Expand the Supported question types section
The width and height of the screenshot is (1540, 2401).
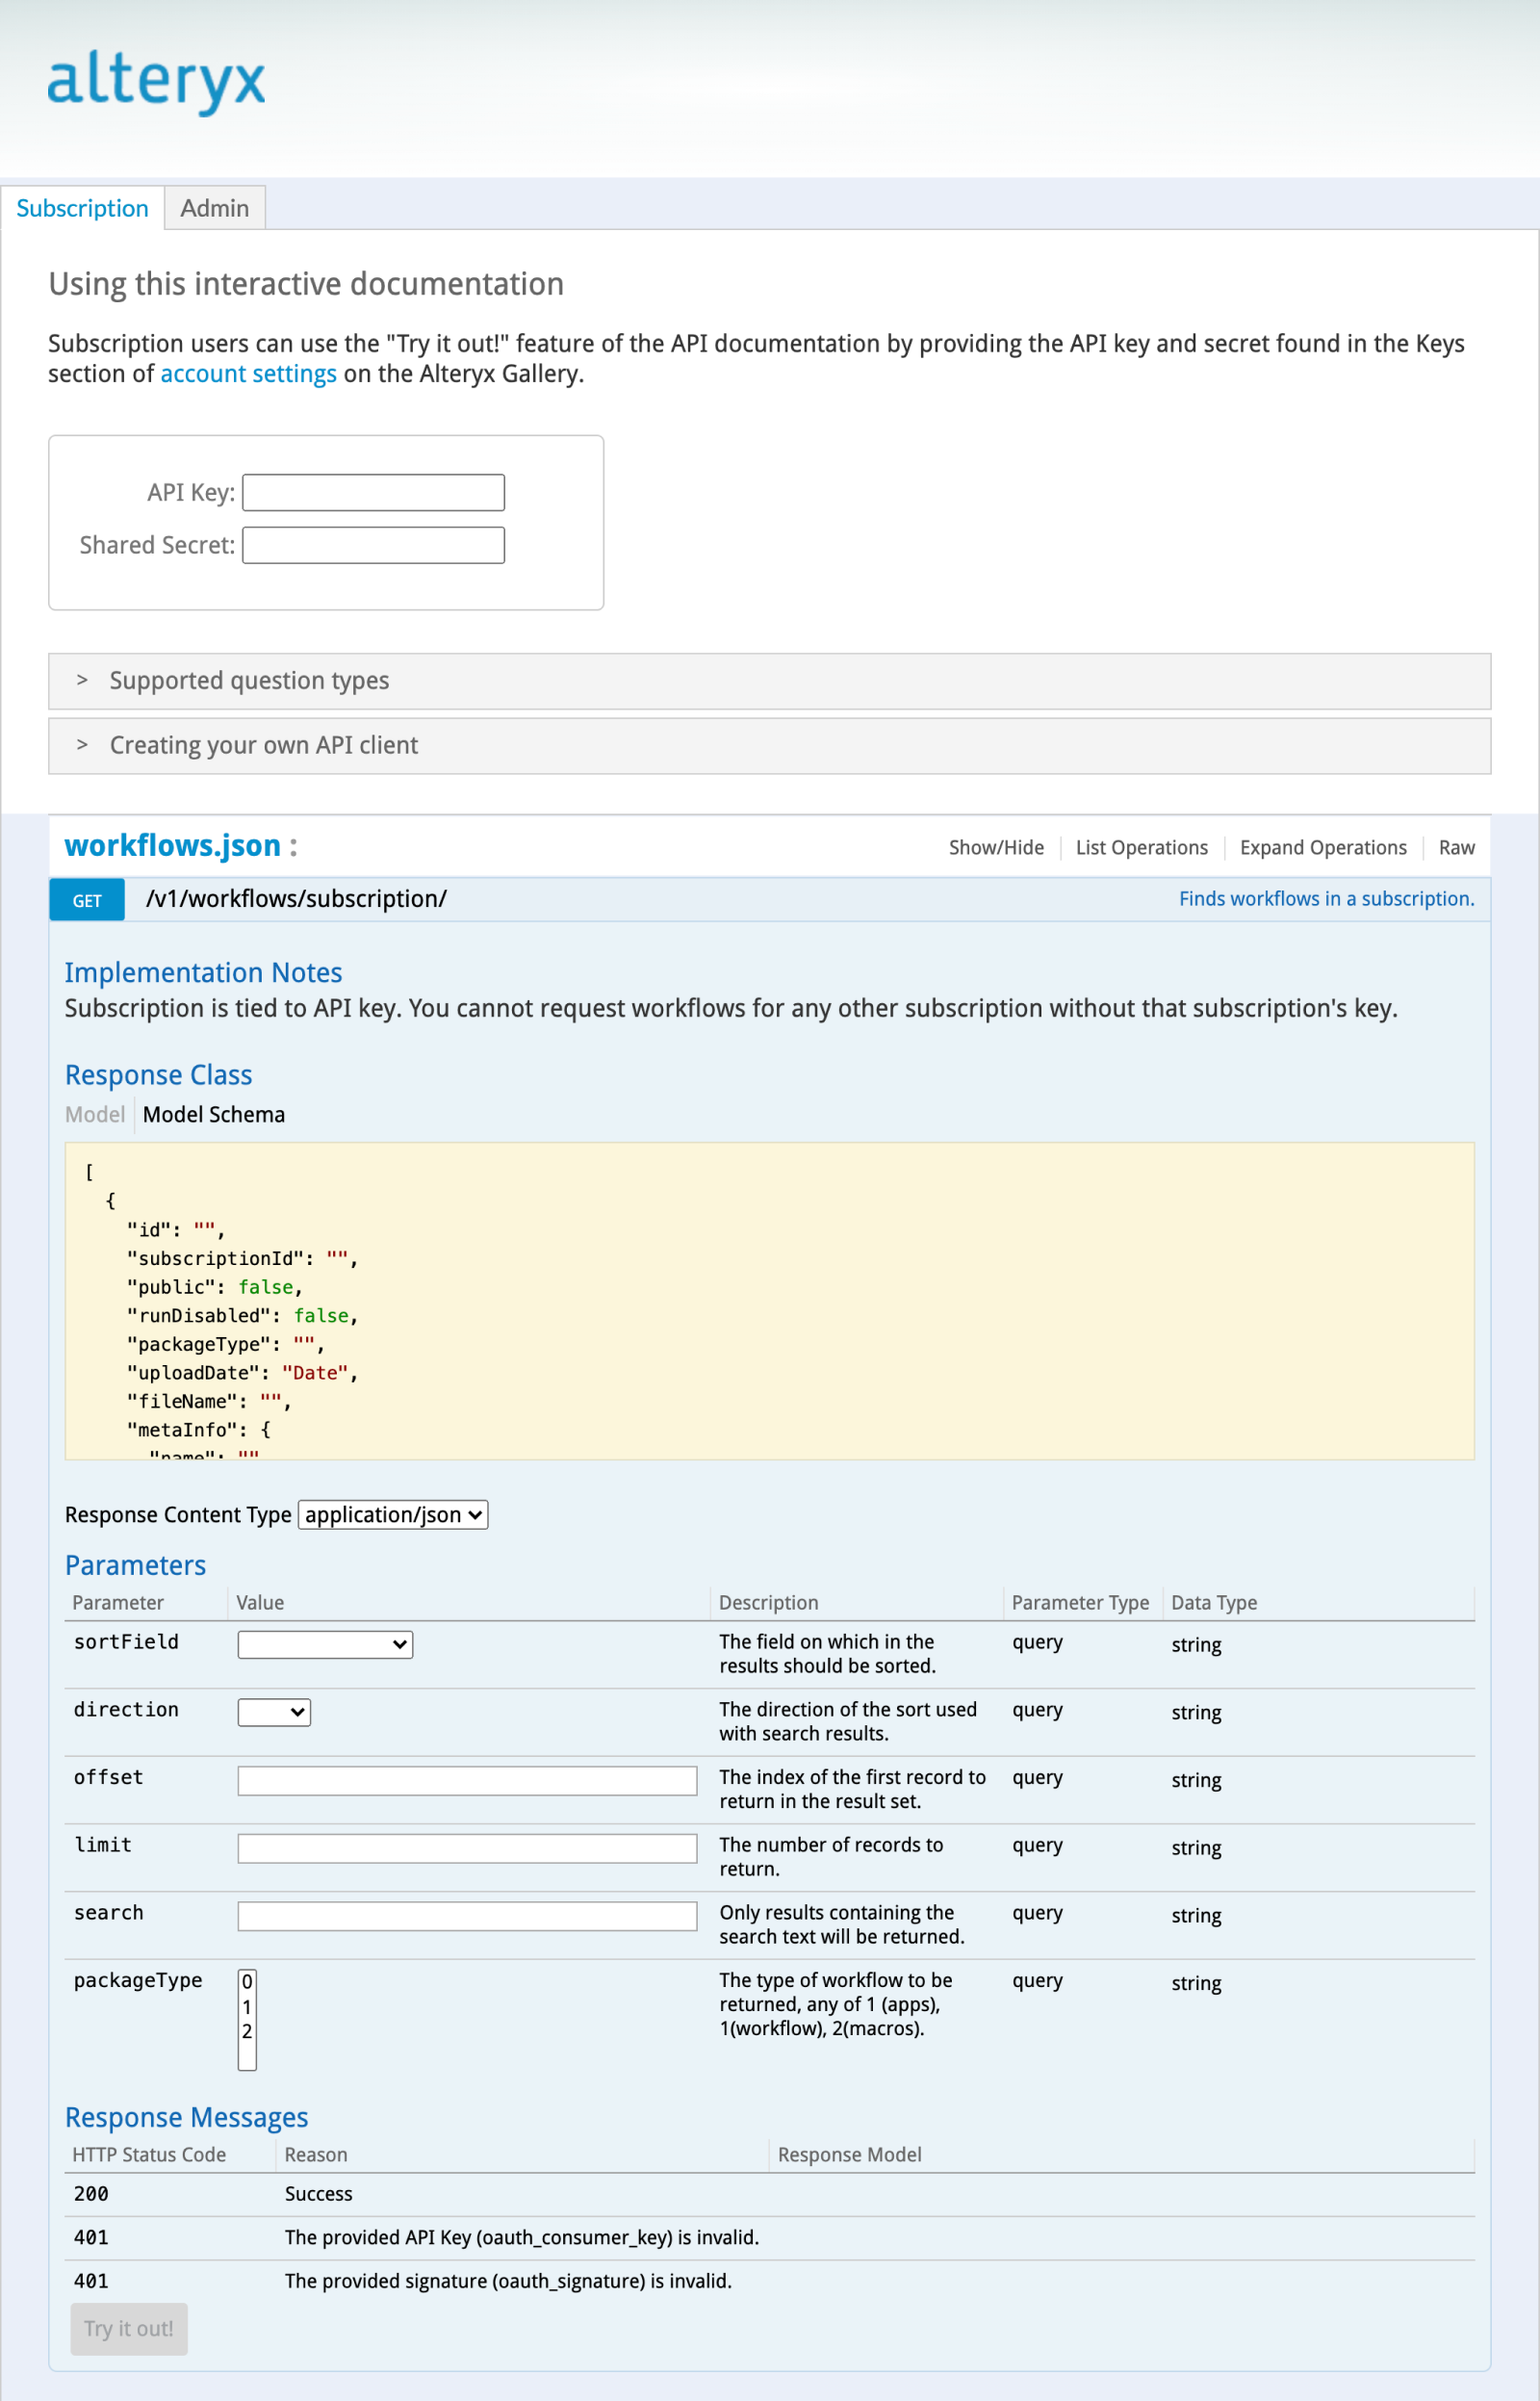pyautogui.click(x=249, y=680)
